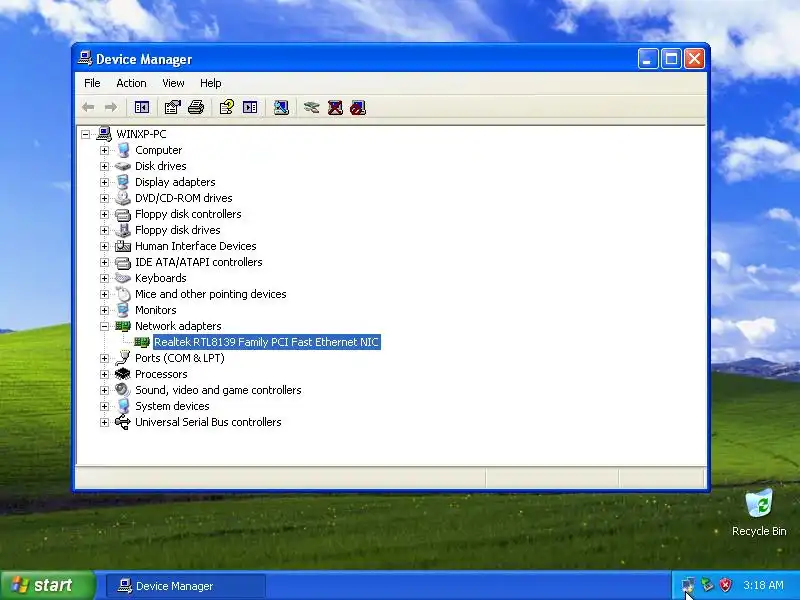The width and height of the screenshot is (800, 600).
Task: Expand the Disk drives category
Action: click(104, 166)
